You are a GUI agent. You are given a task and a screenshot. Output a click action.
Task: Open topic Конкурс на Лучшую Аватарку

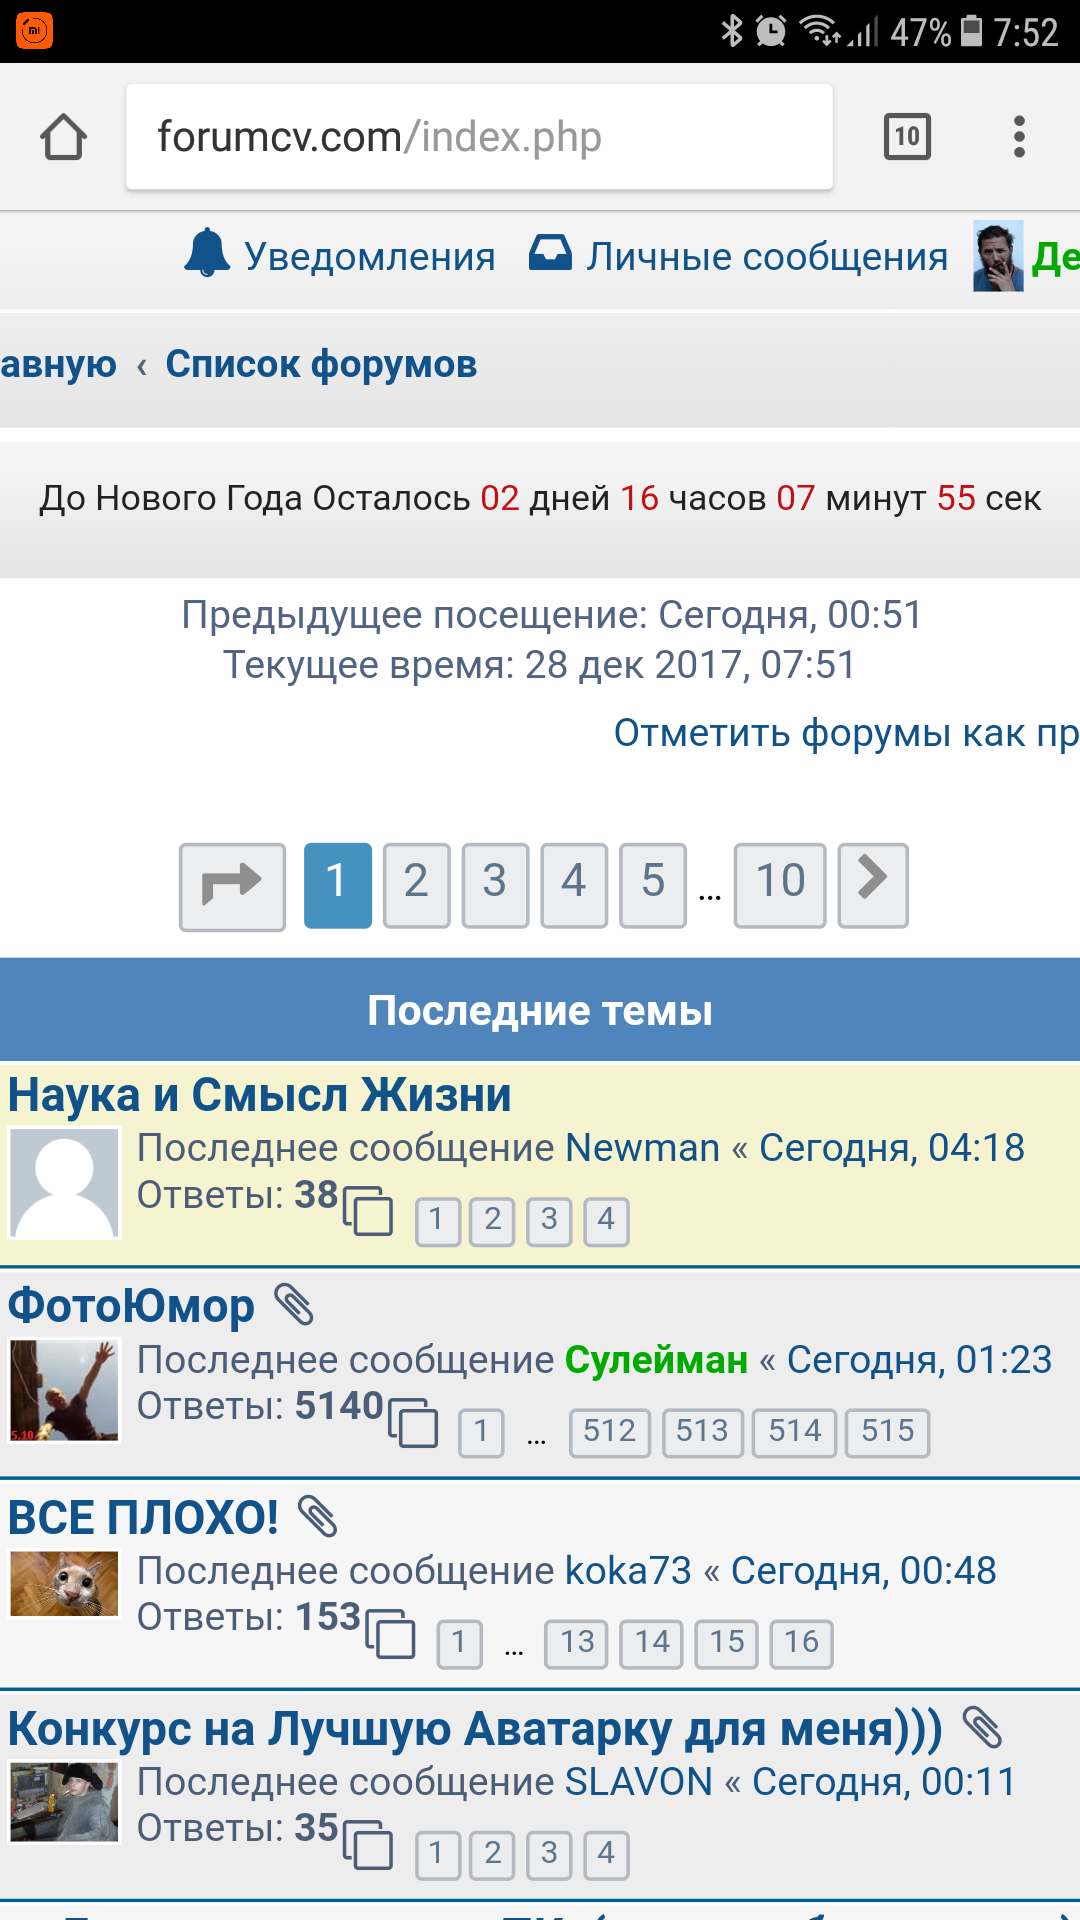coord(475,1729)
